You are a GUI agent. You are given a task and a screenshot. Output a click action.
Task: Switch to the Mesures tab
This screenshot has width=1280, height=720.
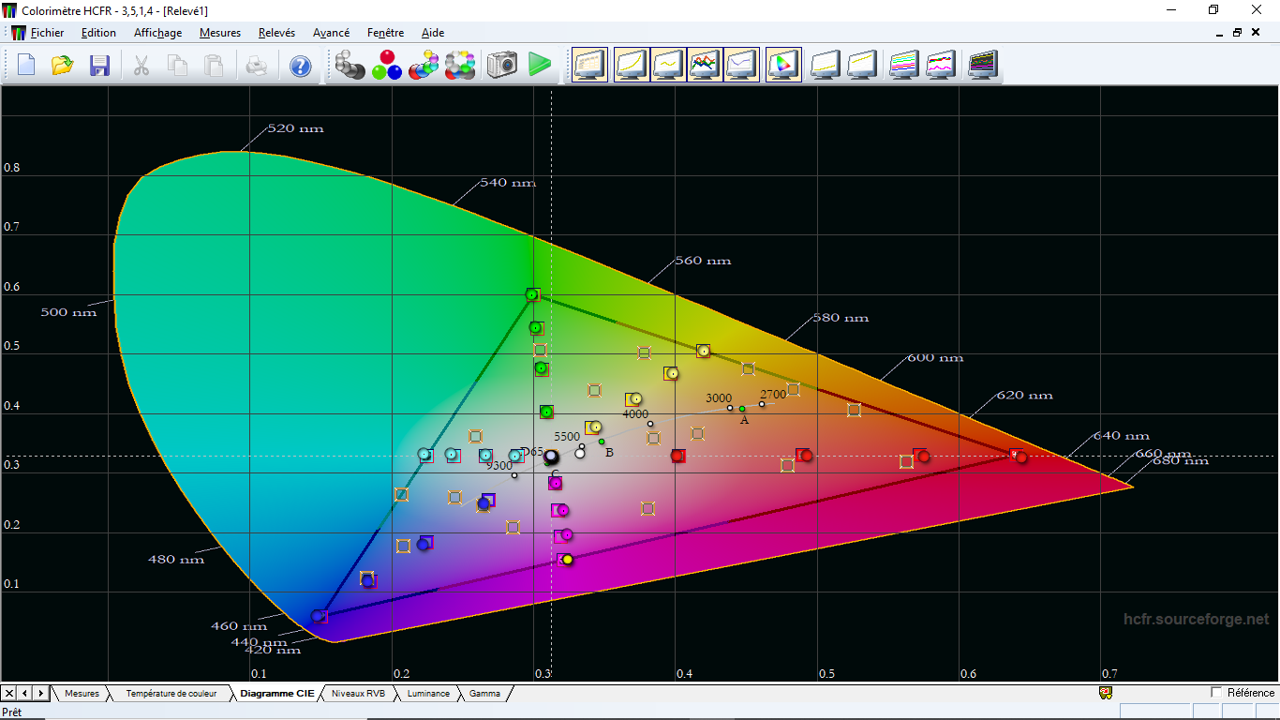click(x=82, y=693)
